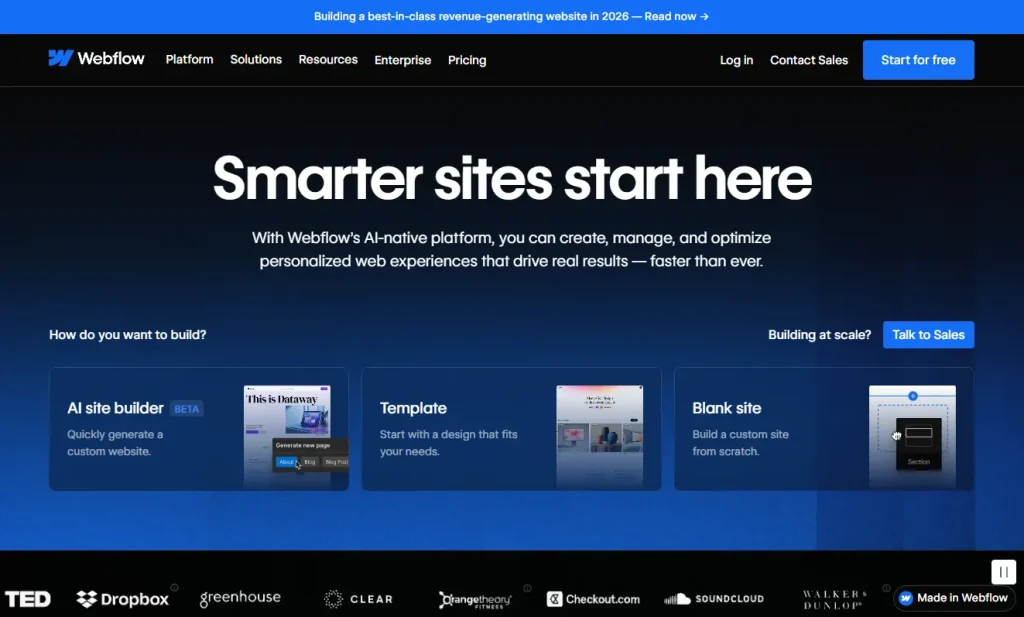Click the SoundCloud logo
1024x617 pixels.
(x=714, y=598)
